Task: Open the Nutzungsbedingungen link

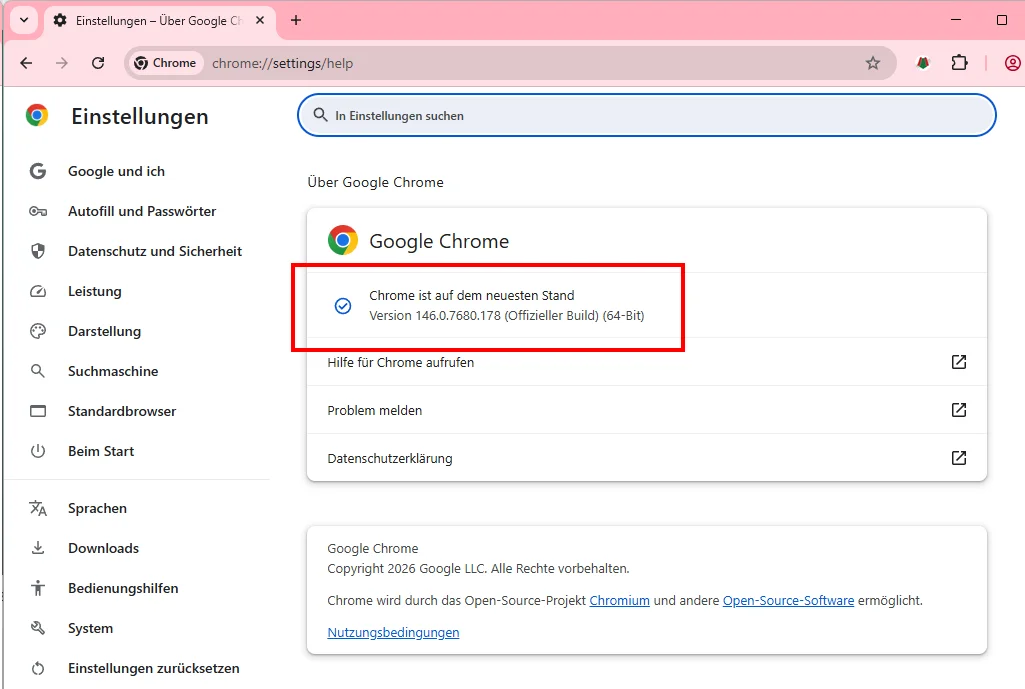Action: click(x=394, y=632)
